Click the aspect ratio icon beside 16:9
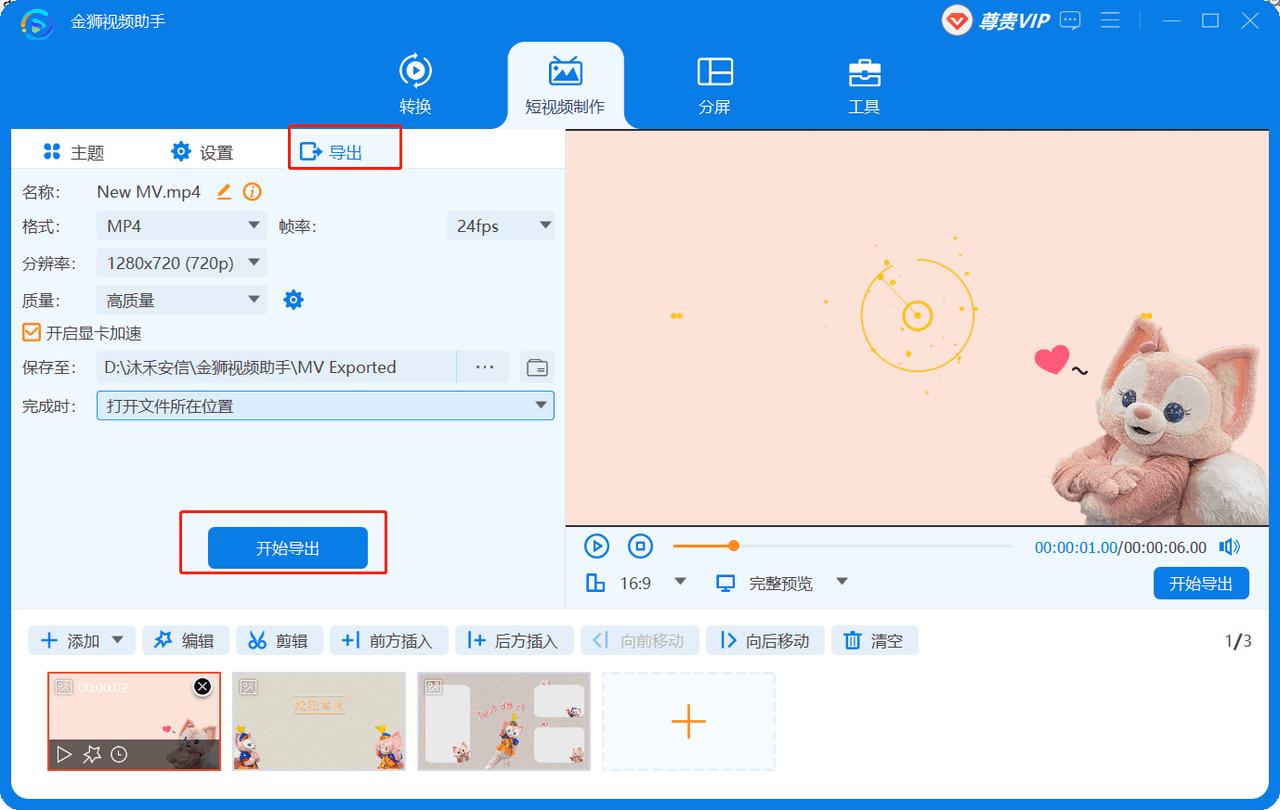This screenshot has height=810, width=1280. point(596,583)
